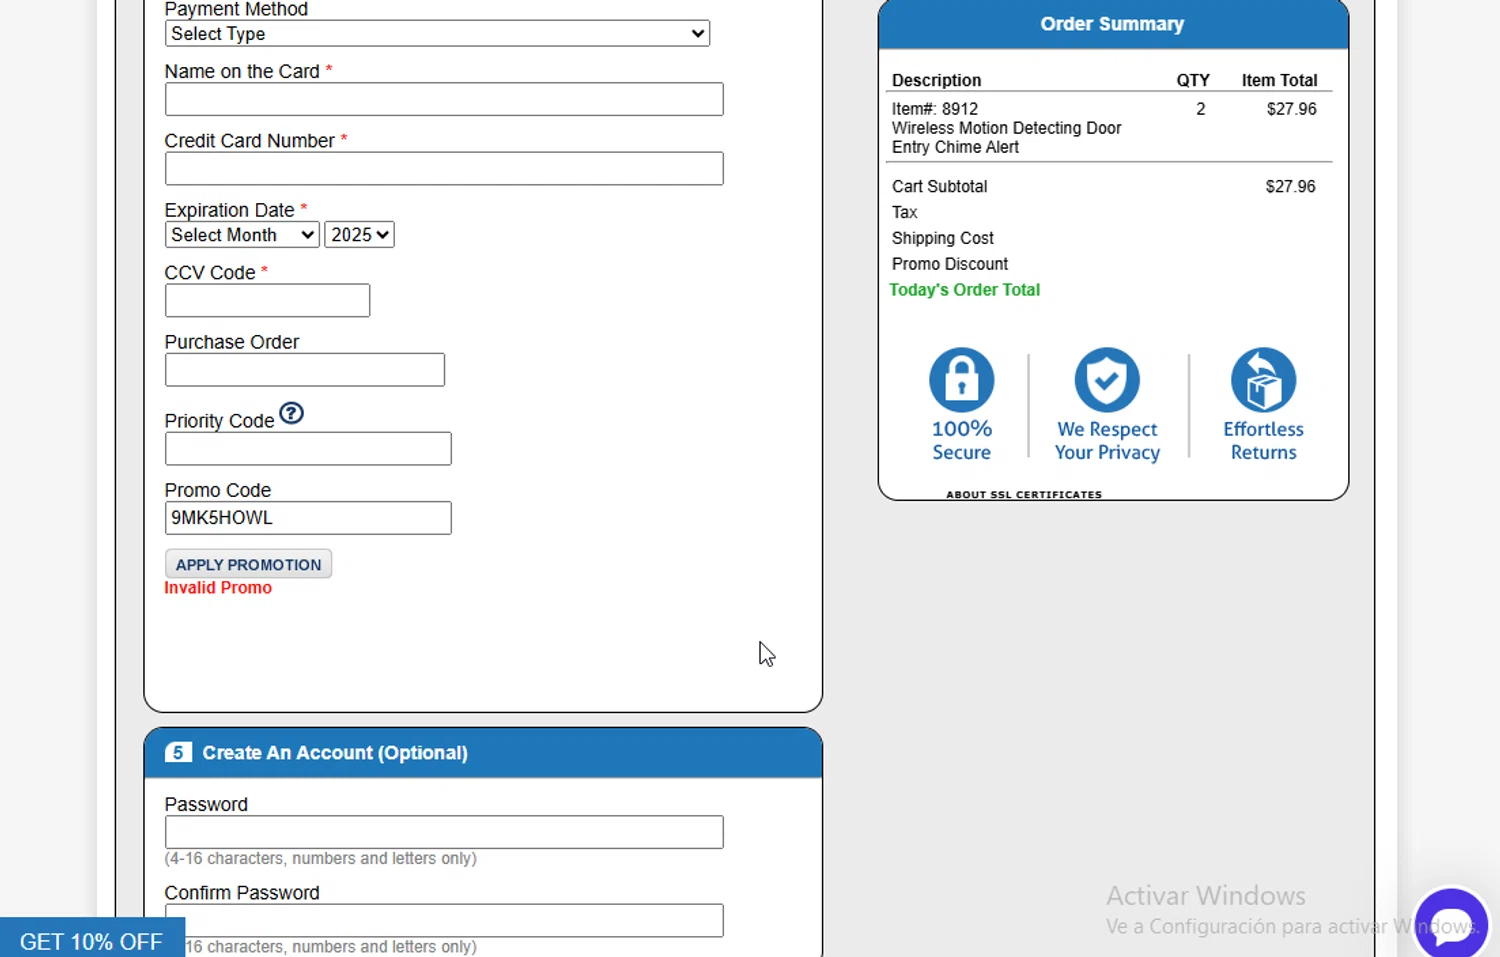Viewport: 1500px width, 957px height.
Task: Click the Item Total column header
Action: [x=1279, y=80]
